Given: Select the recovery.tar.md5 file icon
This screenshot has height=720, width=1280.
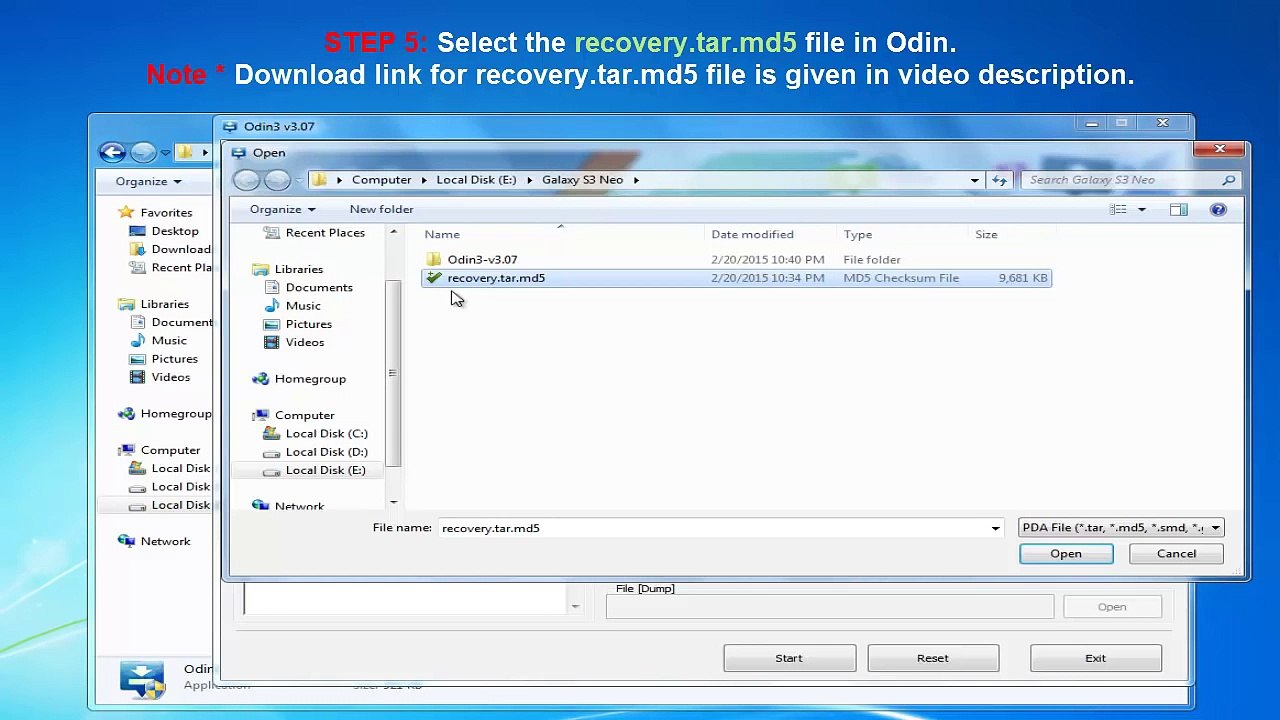Looking at the screenshot, I should click(434, 278).
